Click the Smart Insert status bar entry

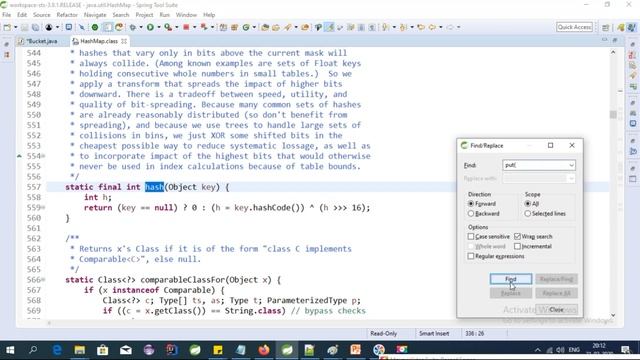tap(434, 333)
